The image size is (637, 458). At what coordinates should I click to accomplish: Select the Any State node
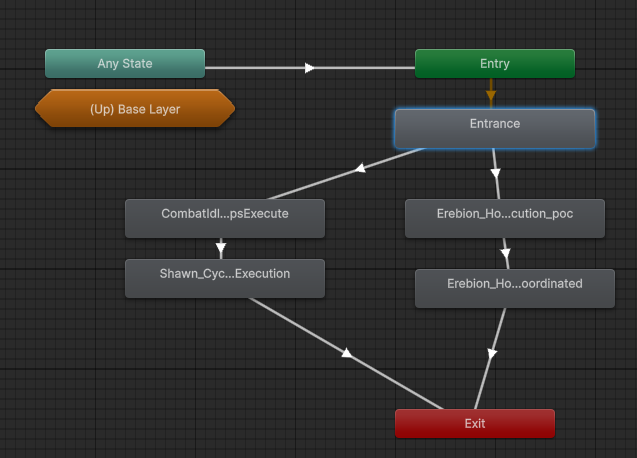point(125,64)
